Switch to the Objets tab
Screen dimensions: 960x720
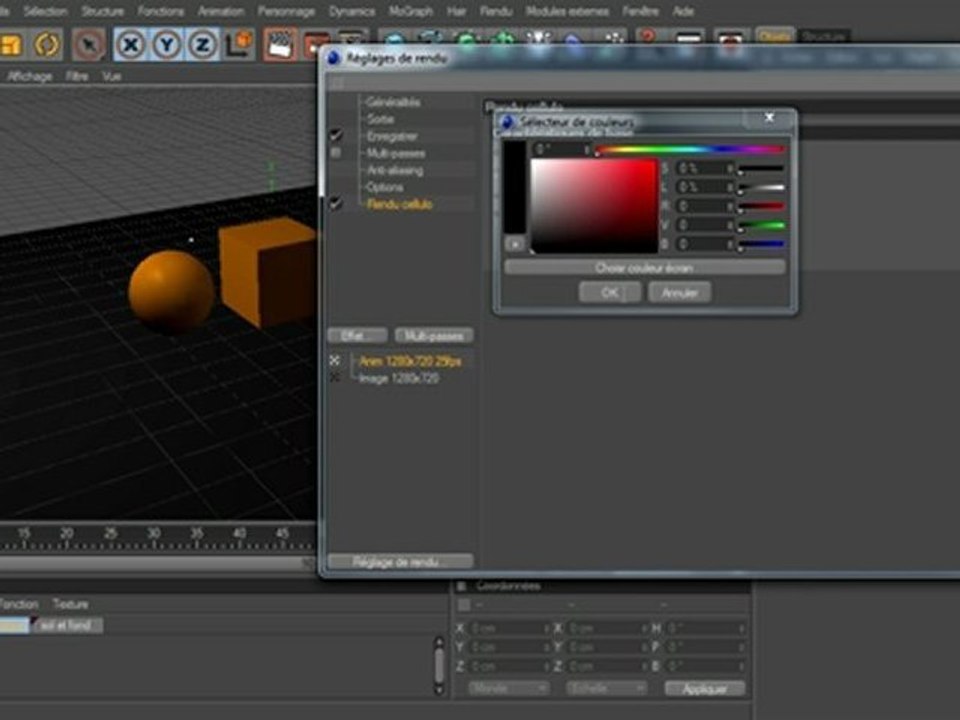coord(774,36)
